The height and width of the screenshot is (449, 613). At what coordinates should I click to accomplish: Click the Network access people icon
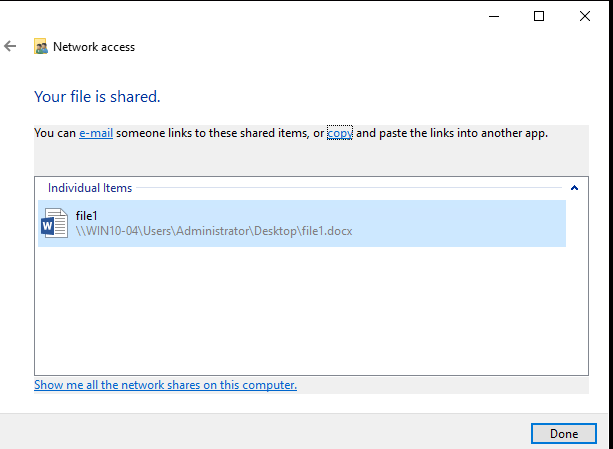tap(41, 47)
